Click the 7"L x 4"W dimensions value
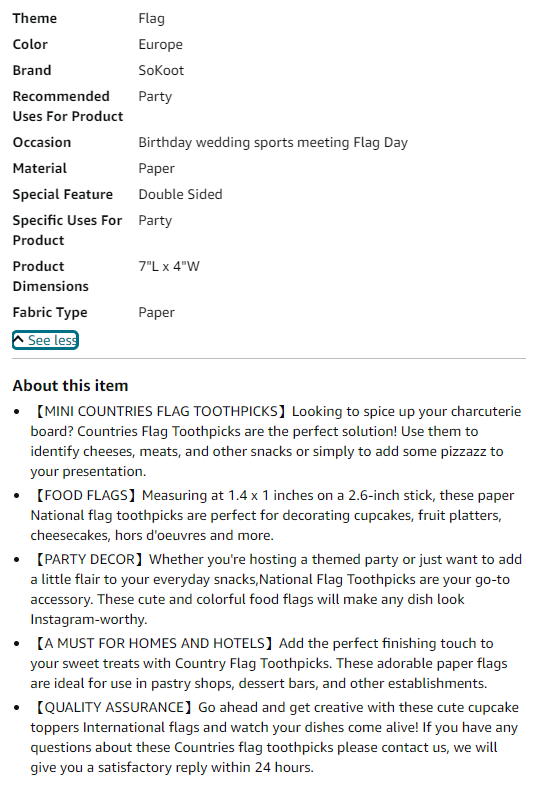The height and width of the screenshot is (787, 546). pyautogui.click(x=169, y=266)
